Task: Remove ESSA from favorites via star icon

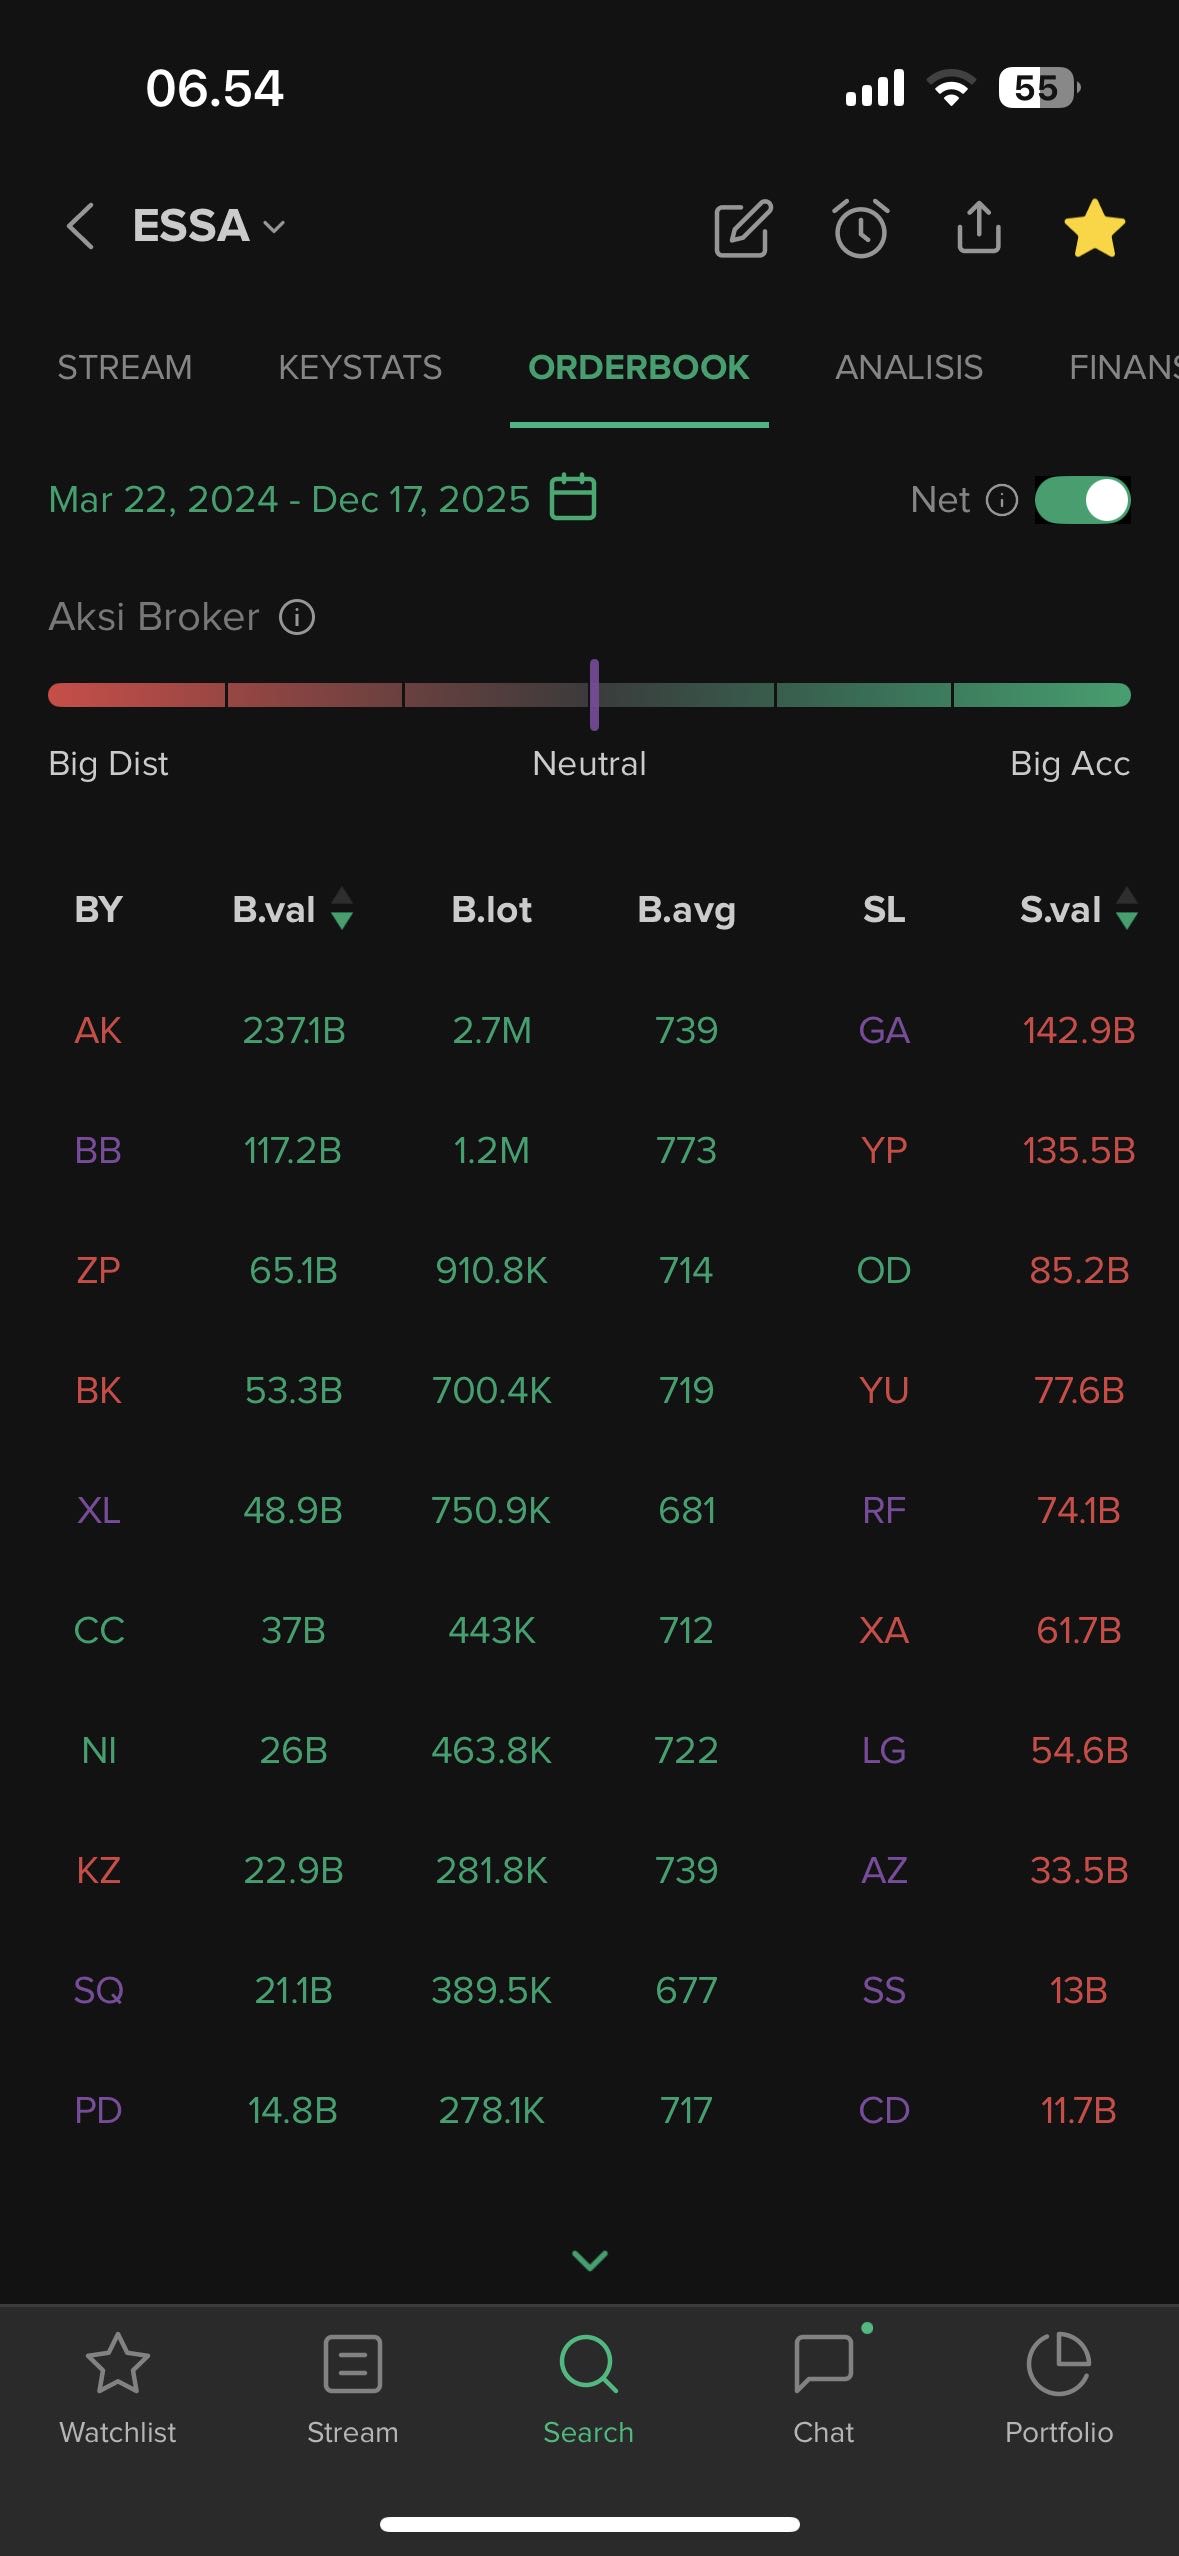Action: tap(1094, 228)
